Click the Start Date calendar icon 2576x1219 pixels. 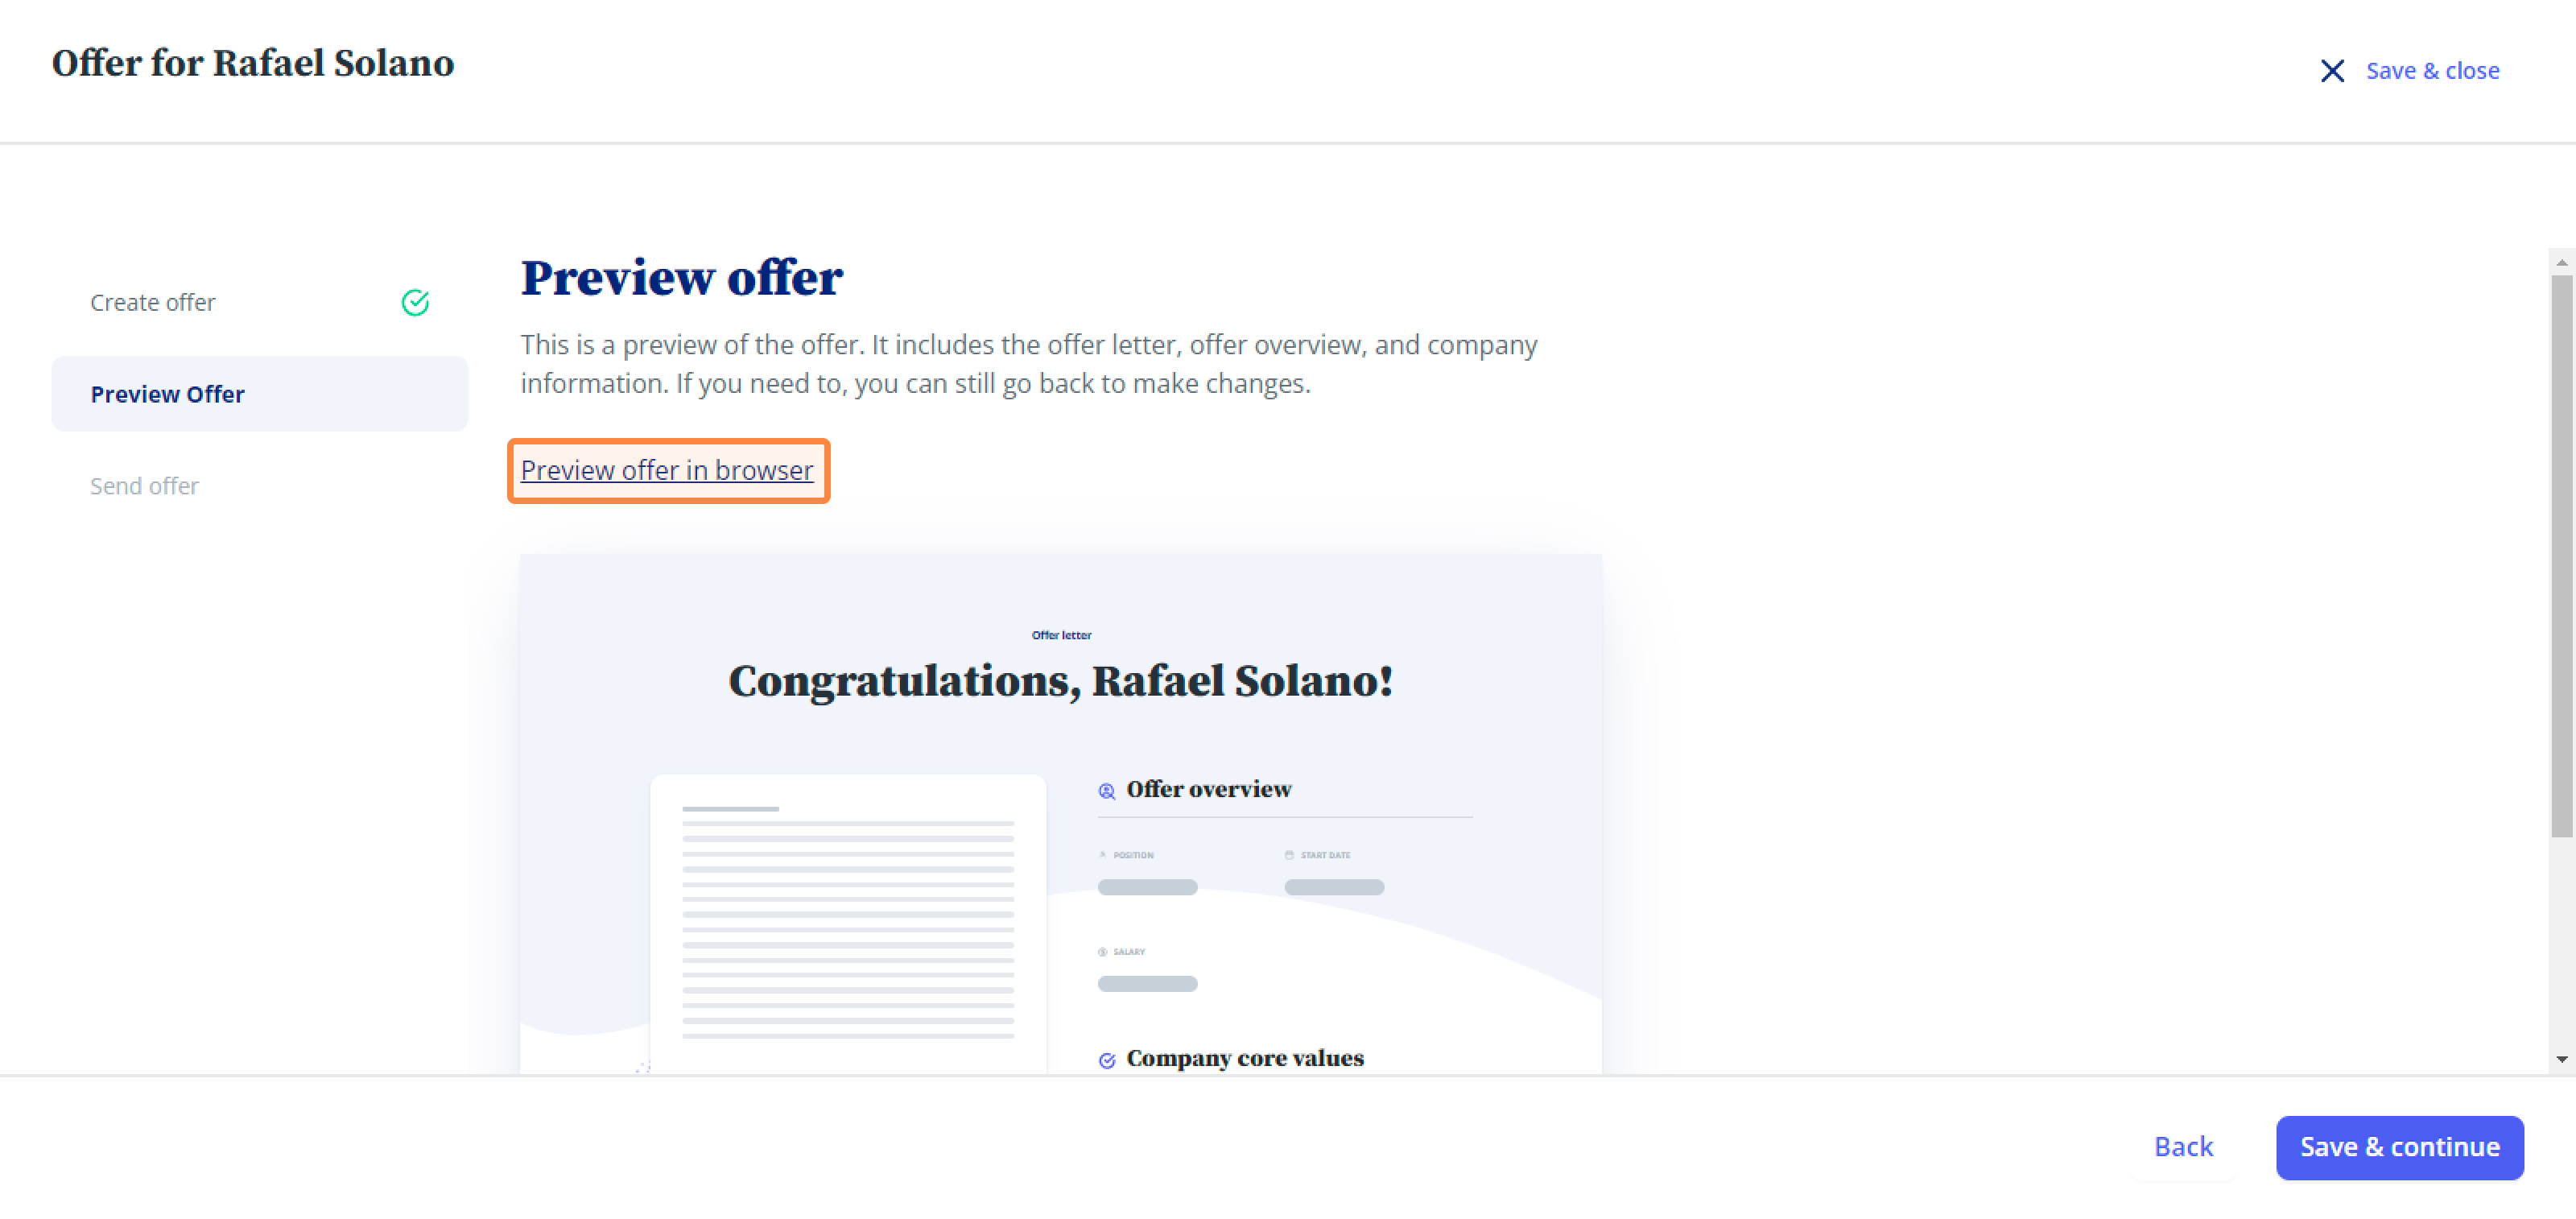(1289, 855)
